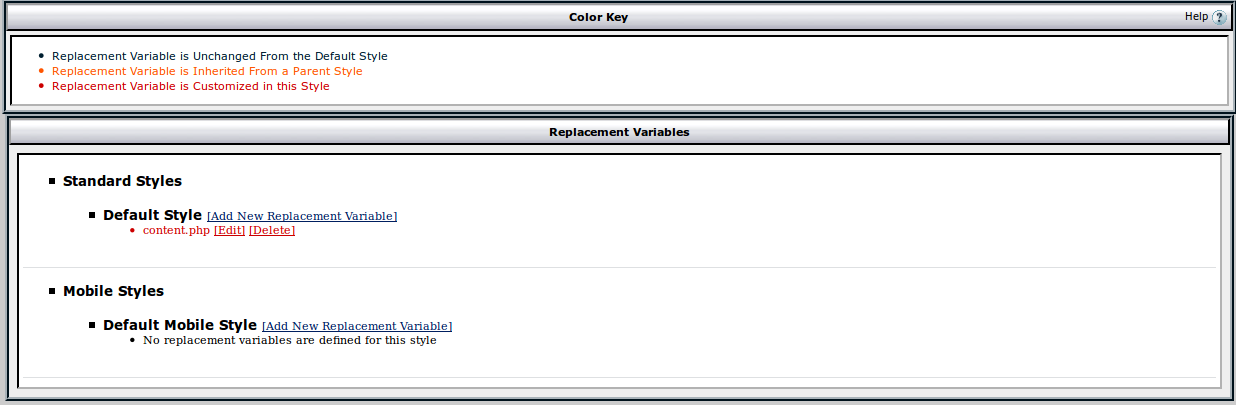This screenshot has height=405, width=1236.
Task: Select the Standard Styles heading
Action: point(122,181)
